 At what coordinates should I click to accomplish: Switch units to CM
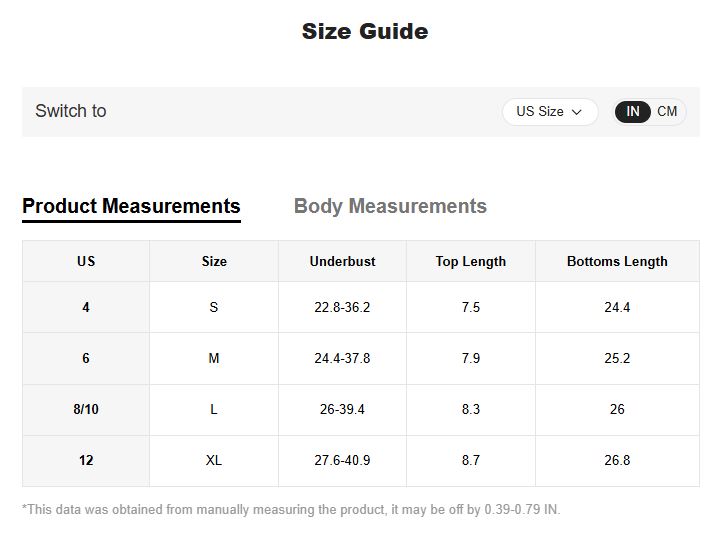click(x=667, y=112)
